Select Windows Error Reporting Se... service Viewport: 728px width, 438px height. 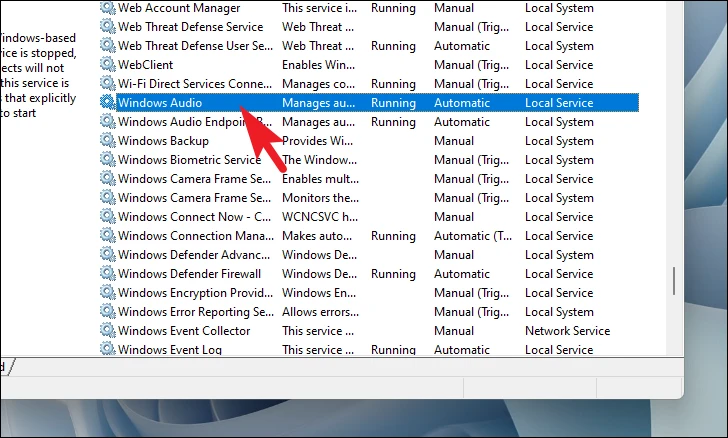click(x=195, y=313)
